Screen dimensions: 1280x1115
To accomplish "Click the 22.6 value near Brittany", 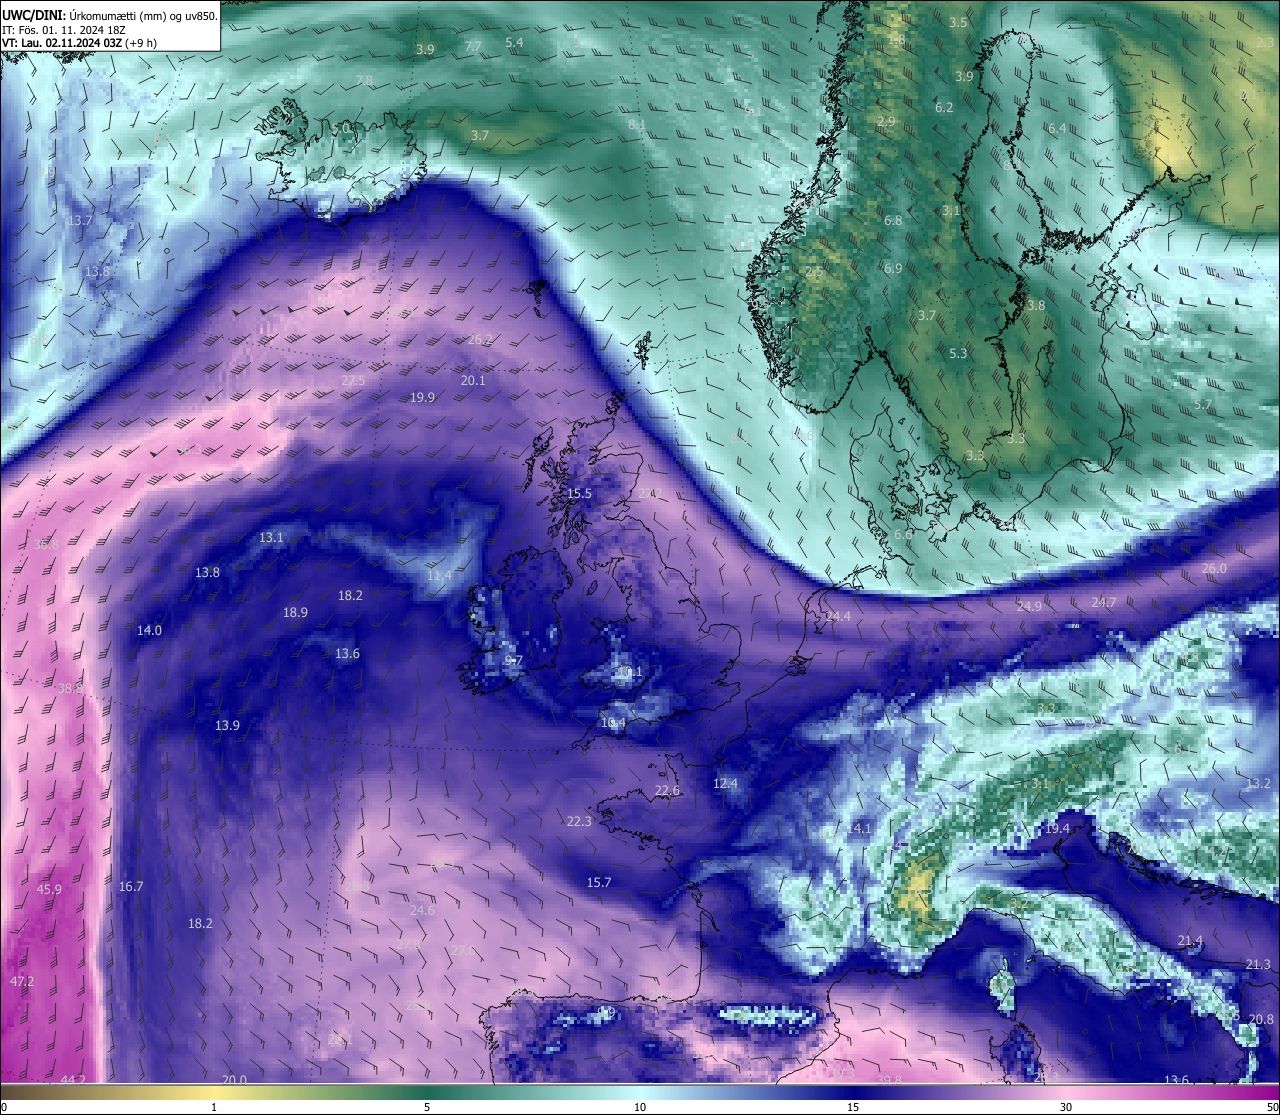I will click(x=667, y=791).
